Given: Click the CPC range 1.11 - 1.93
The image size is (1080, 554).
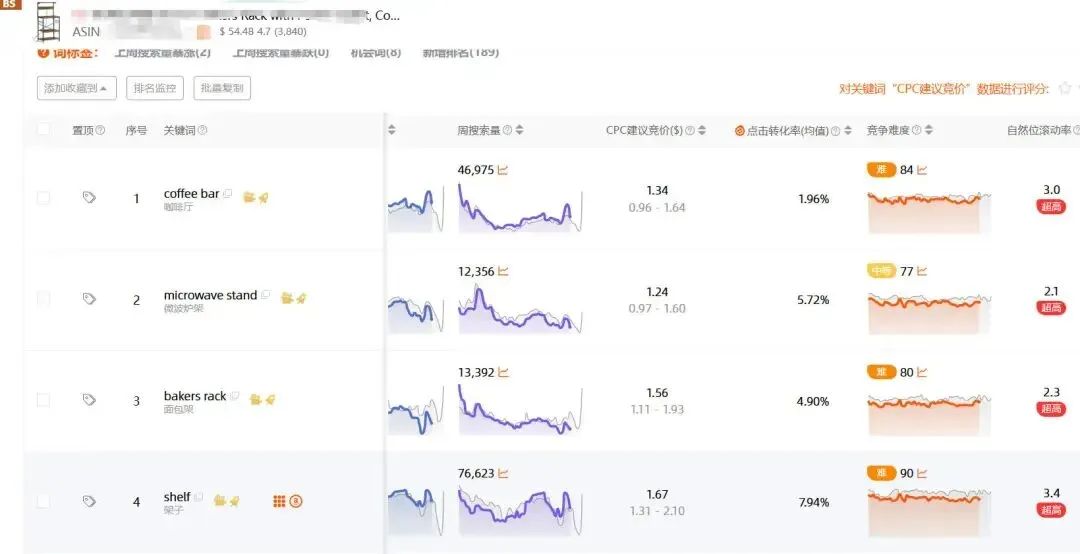Looking at the screenshot, I should click(657, 410).
